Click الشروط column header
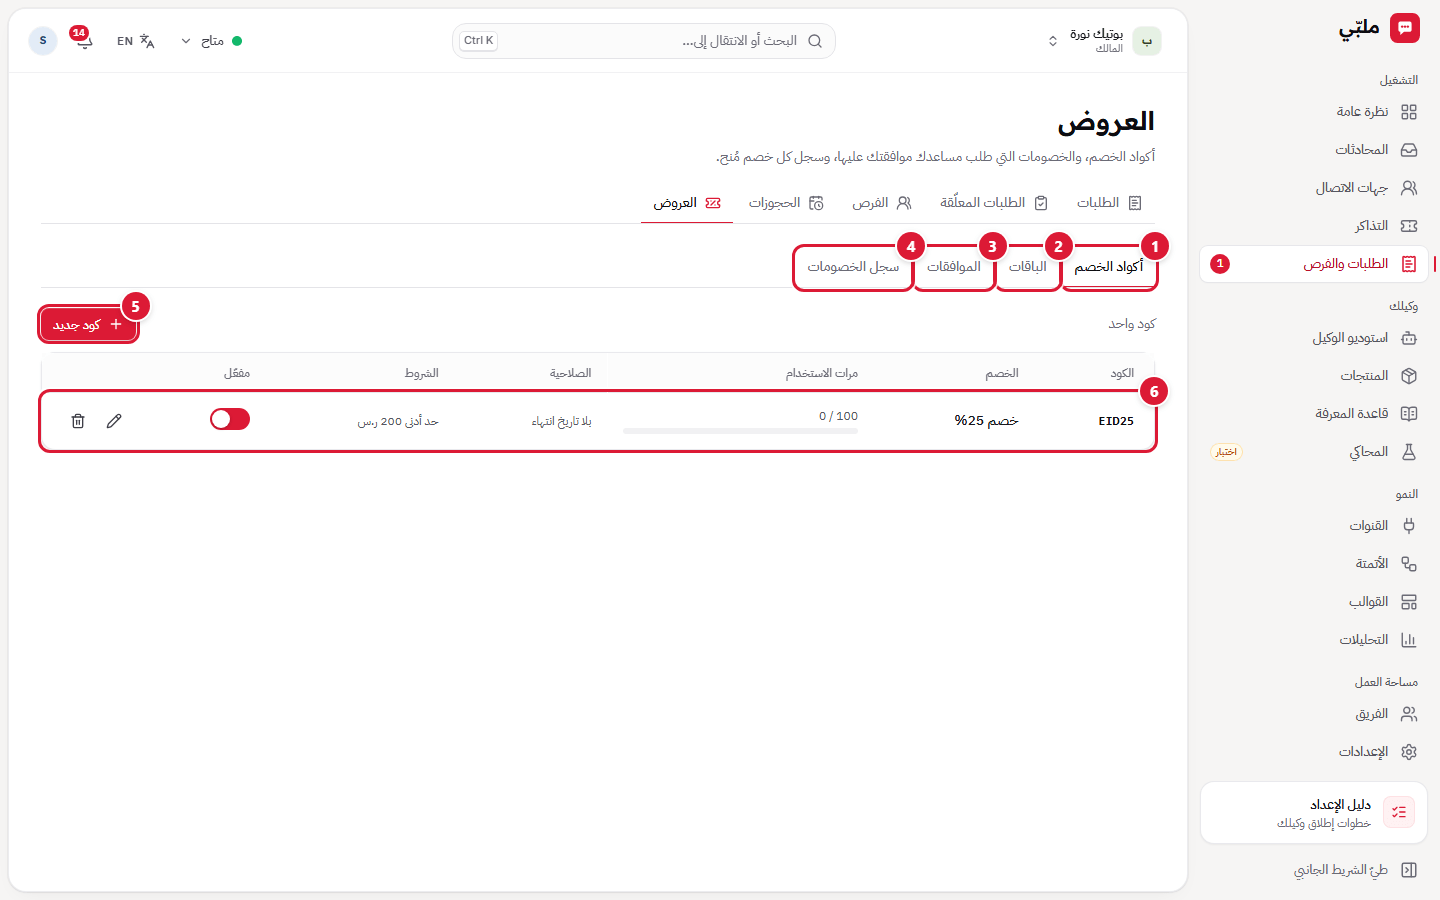 click(422, 373)
